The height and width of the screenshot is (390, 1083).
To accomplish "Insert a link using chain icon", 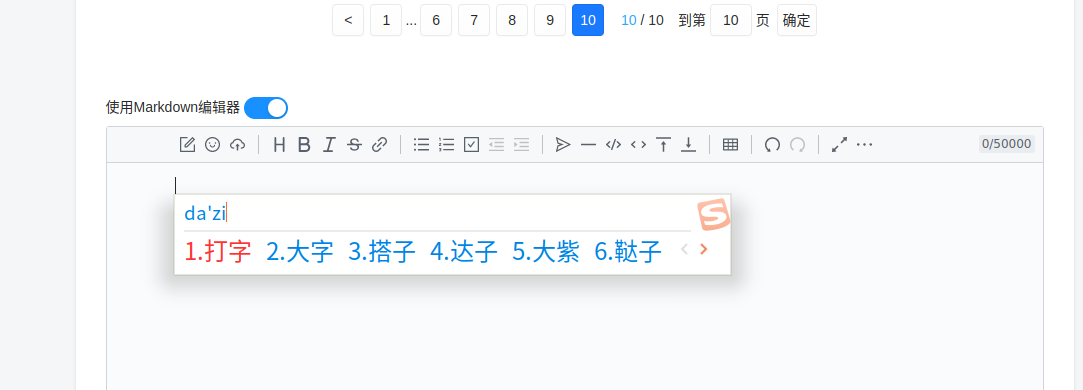I will coord(379,145).
